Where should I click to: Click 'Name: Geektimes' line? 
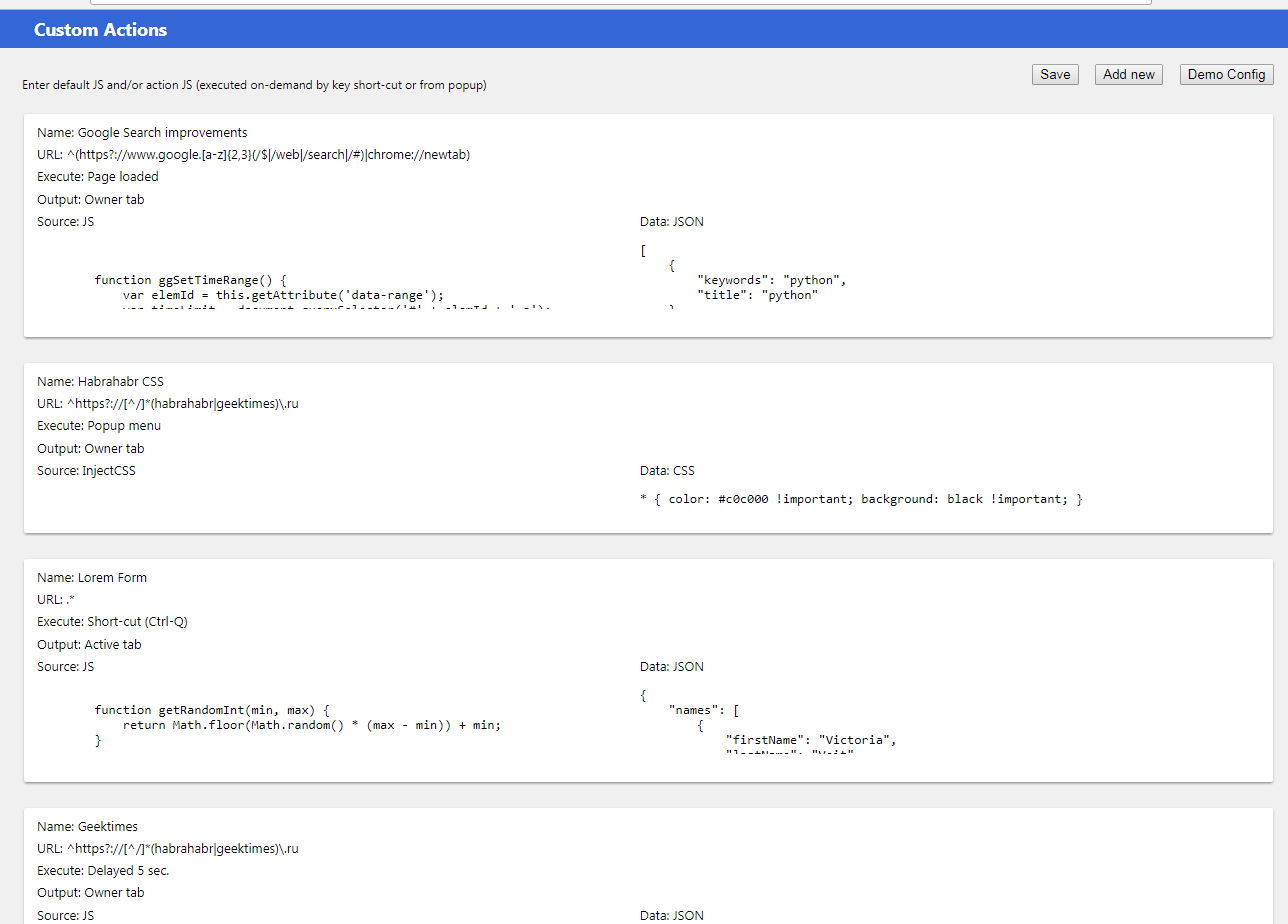pyautogui.click(x=88, y=827)
